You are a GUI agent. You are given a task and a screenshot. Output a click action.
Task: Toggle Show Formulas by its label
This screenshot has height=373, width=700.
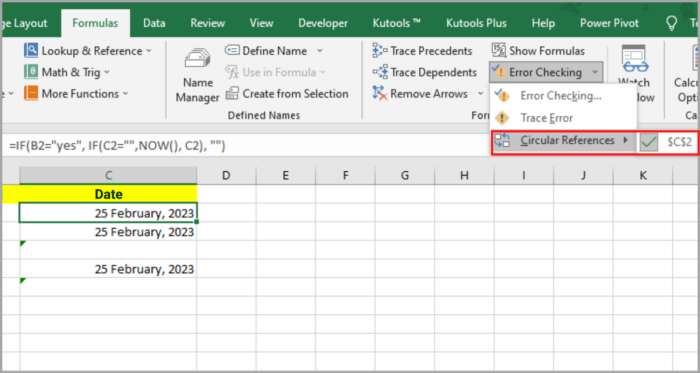(x=547, y=51)
